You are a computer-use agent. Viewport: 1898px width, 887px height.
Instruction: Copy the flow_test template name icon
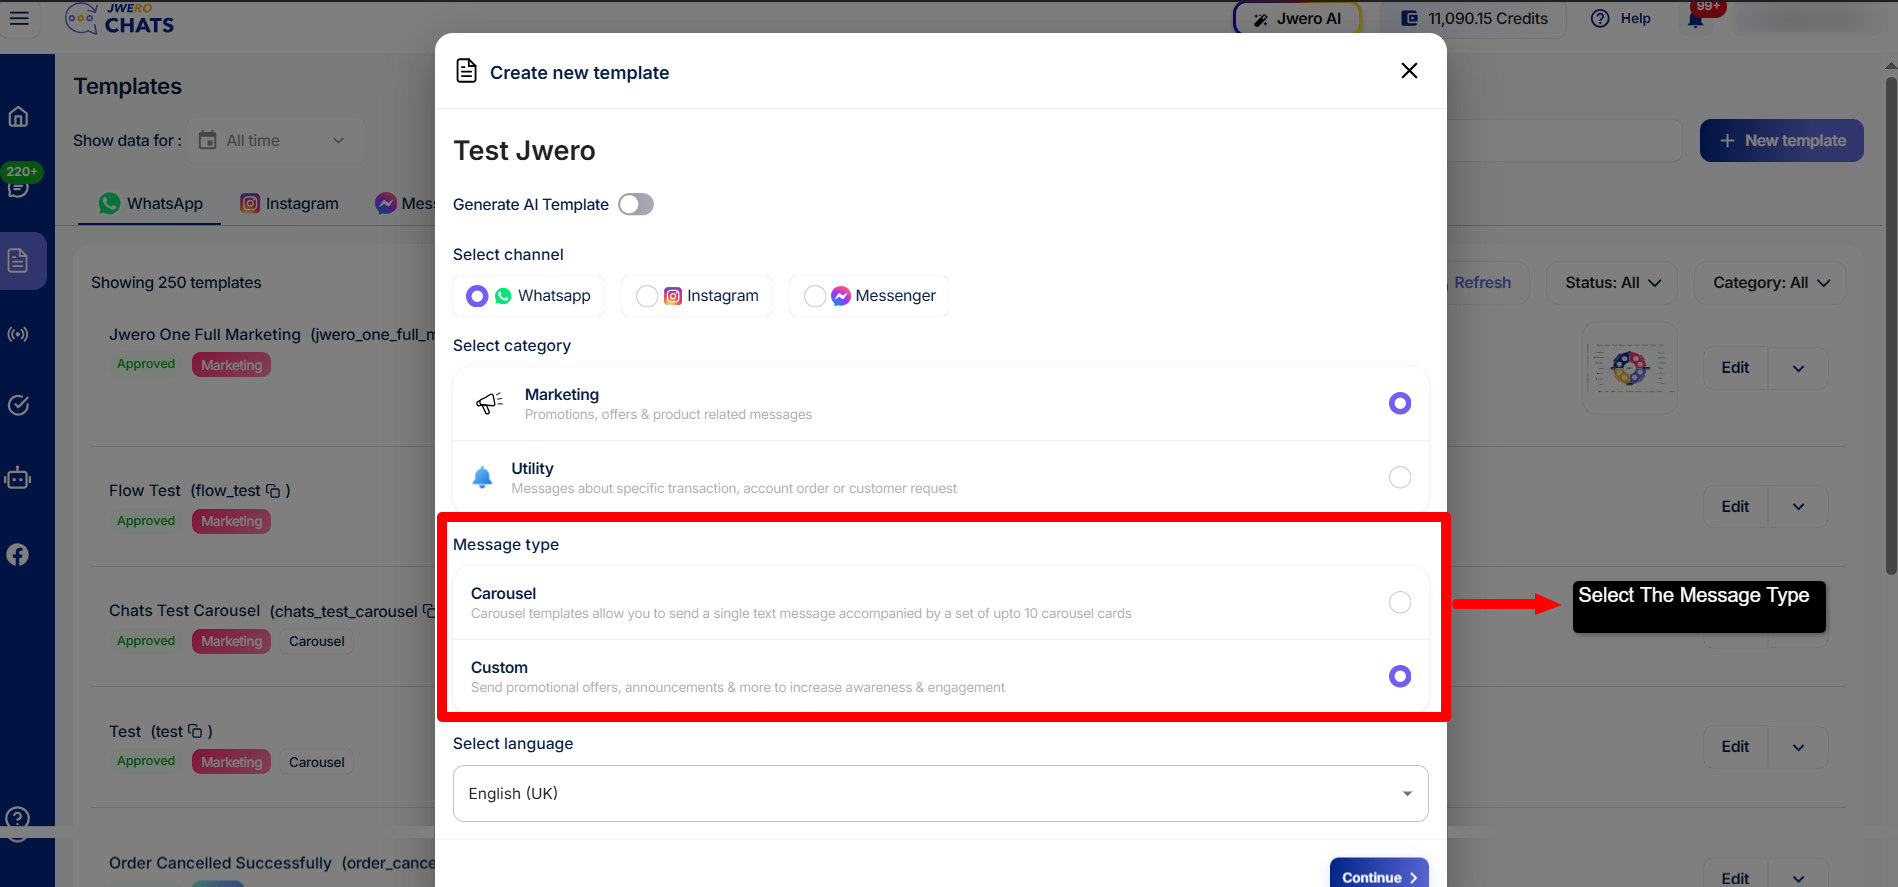tap(273, 491)
